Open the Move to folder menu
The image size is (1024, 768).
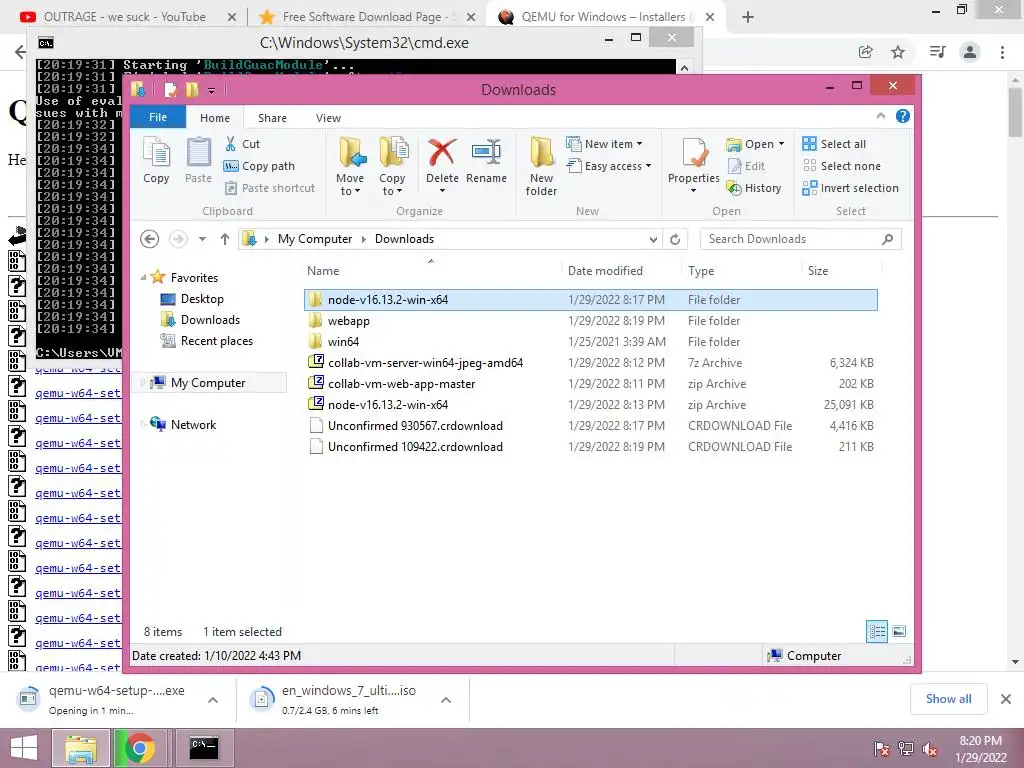[351, 167]
